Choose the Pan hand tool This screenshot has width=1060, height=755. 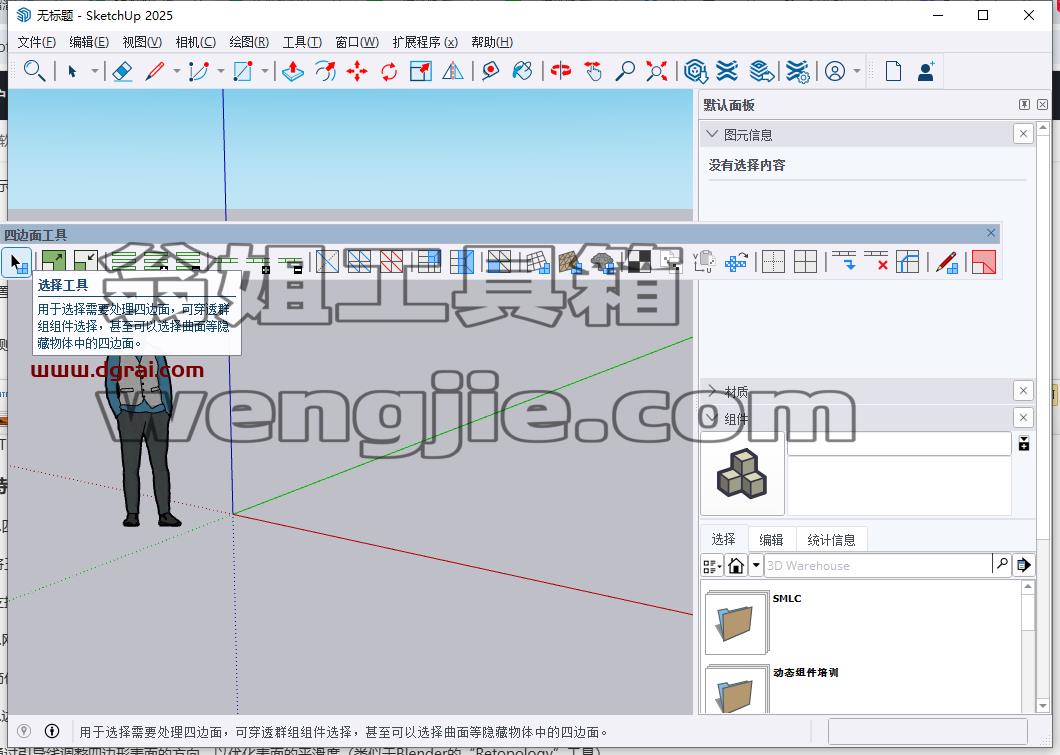pos(593,71)
